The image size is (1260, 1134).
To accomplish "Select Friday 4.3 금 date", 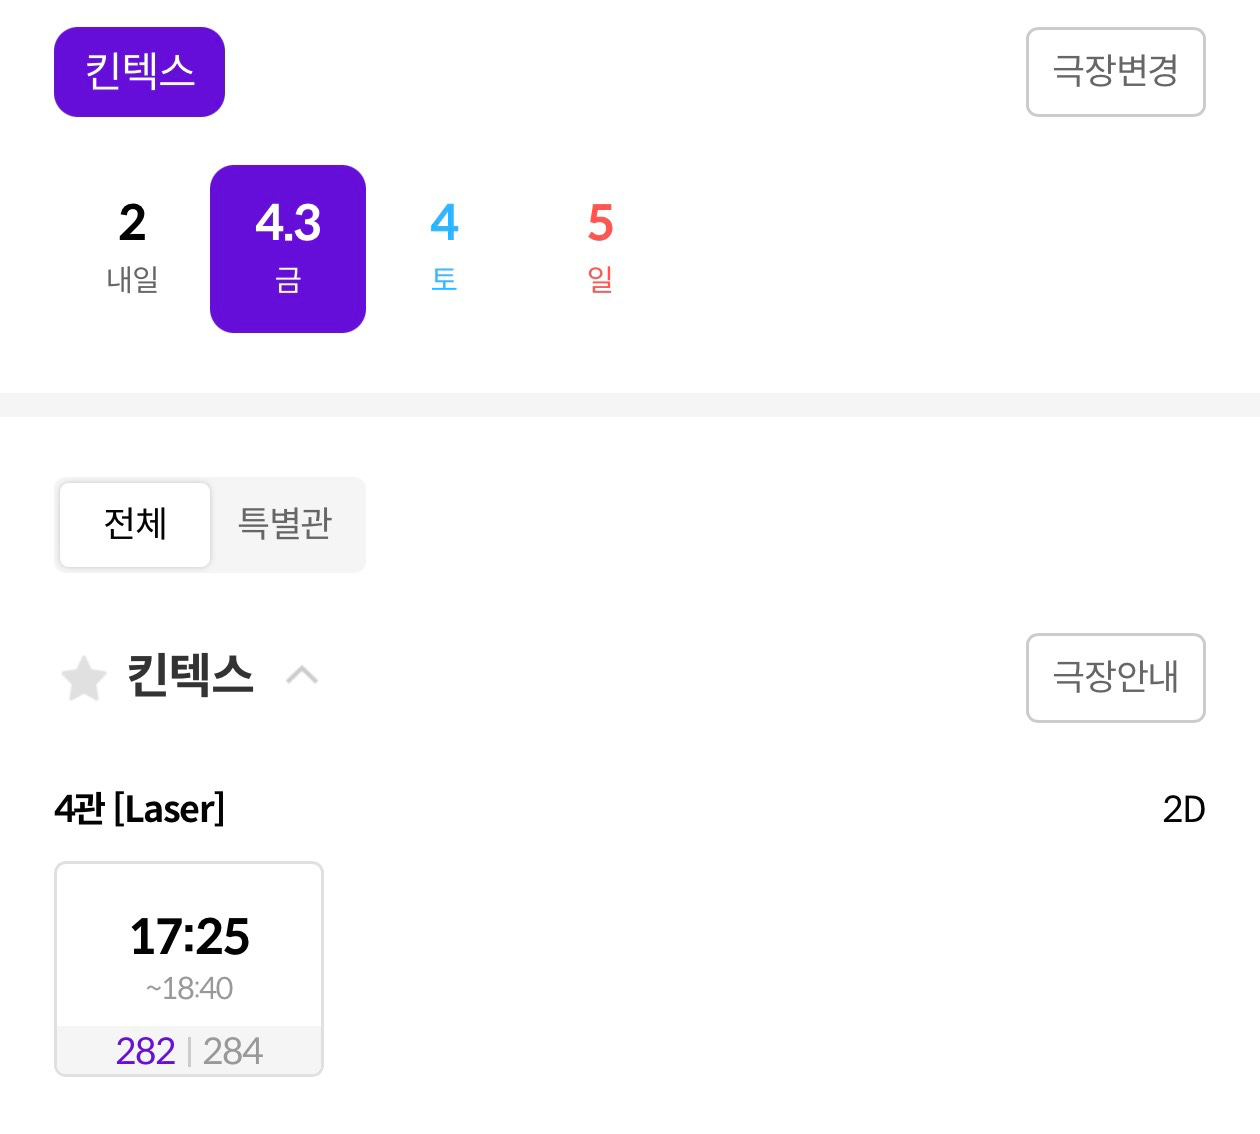I will (x=288, y=248).
